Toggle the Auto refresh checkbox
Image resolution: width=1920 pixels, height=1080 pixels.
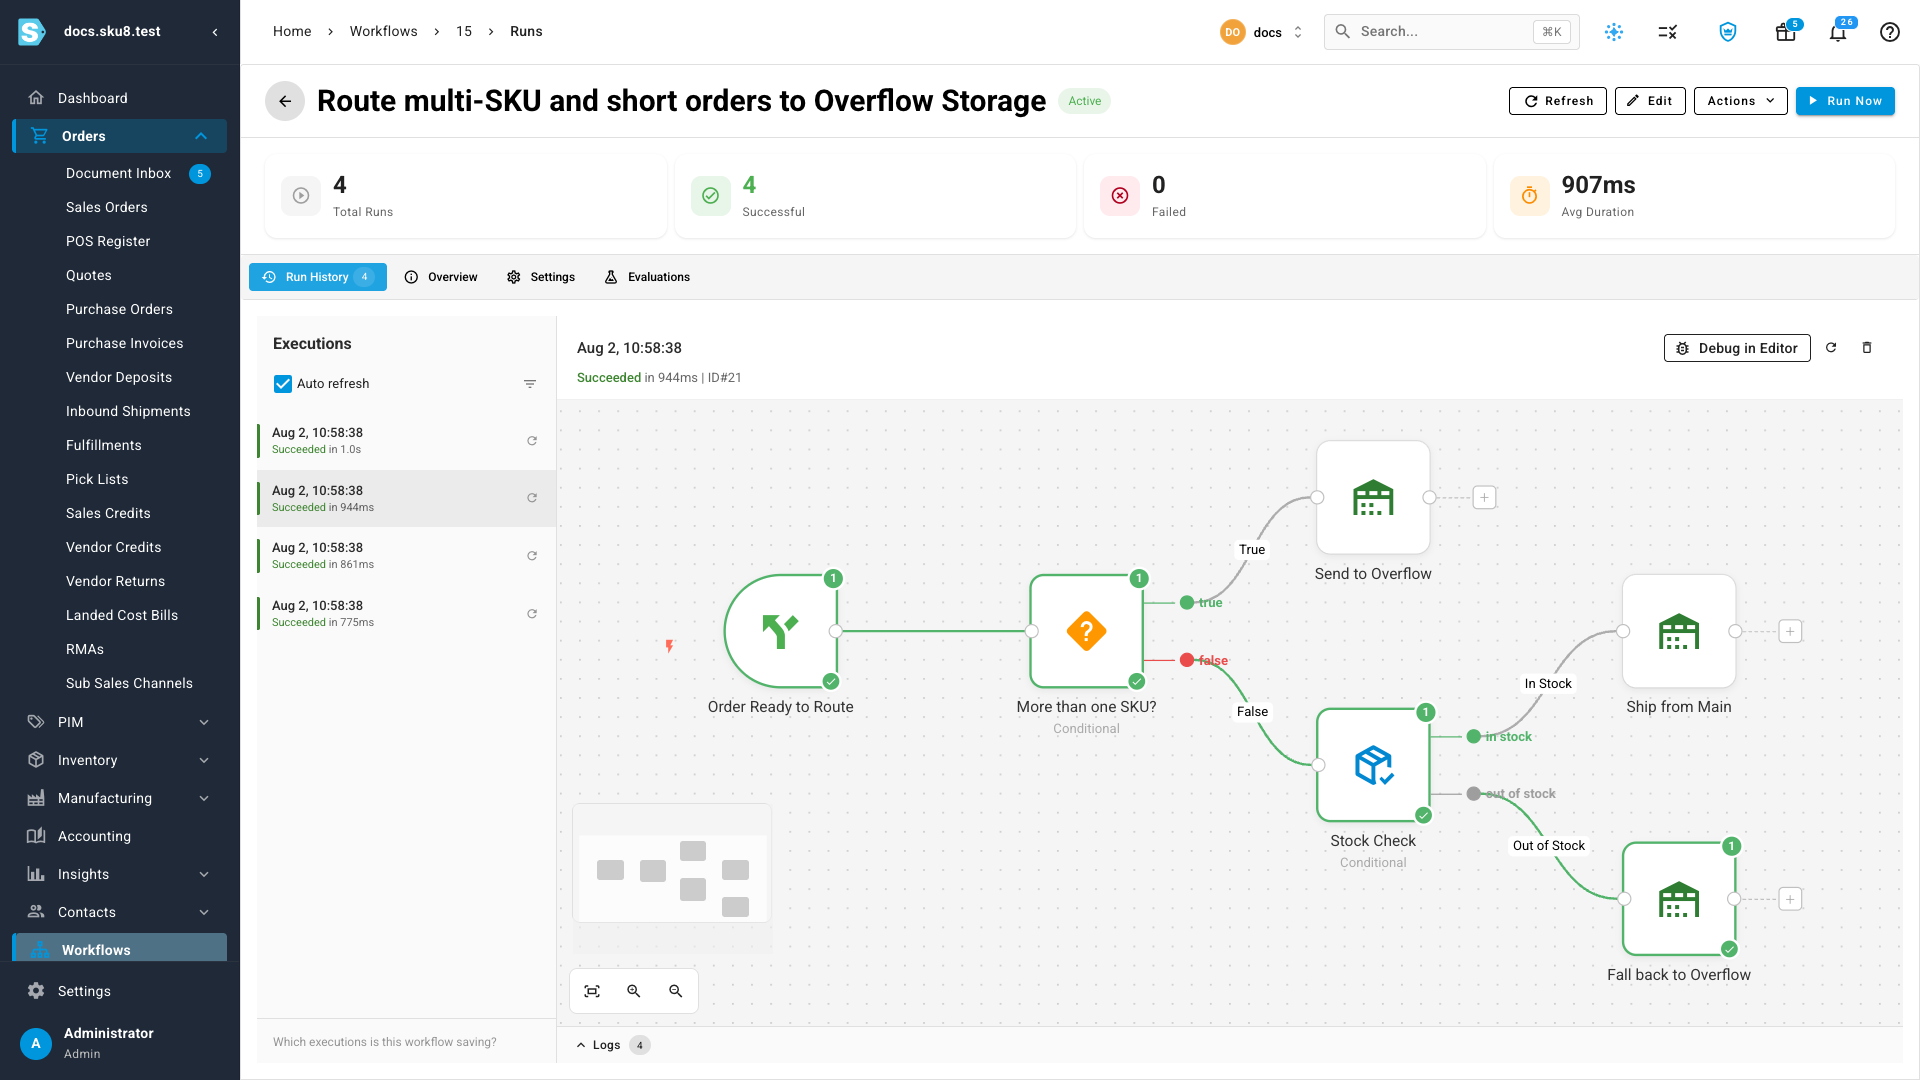(283, 384)
